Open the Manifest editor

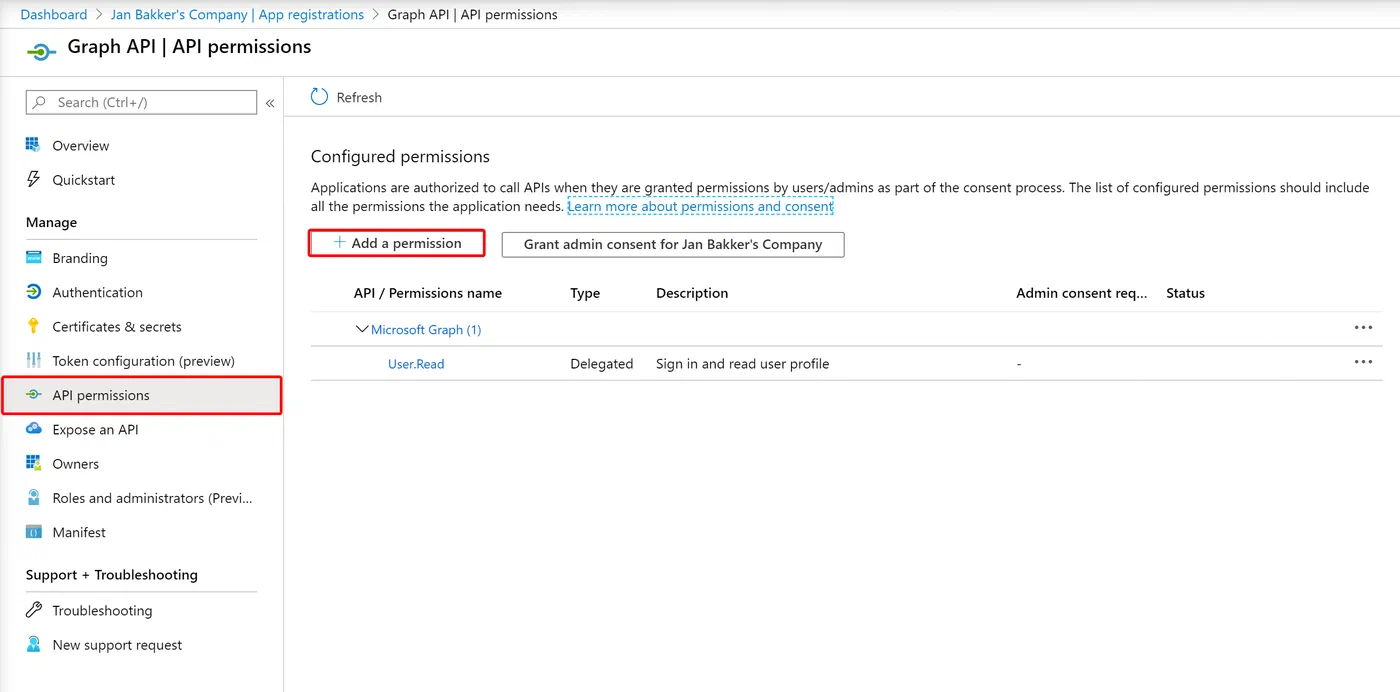pos(79,533)
